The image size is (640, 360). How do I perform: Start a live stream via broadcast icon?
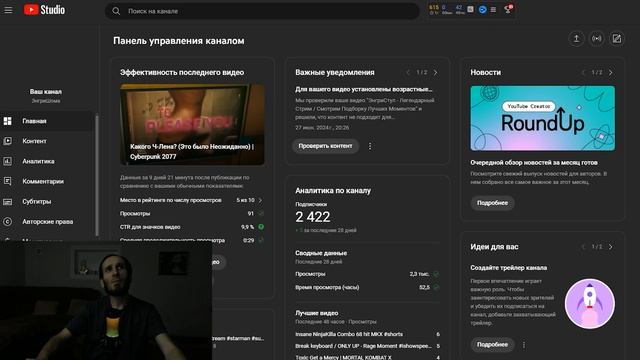597,39
